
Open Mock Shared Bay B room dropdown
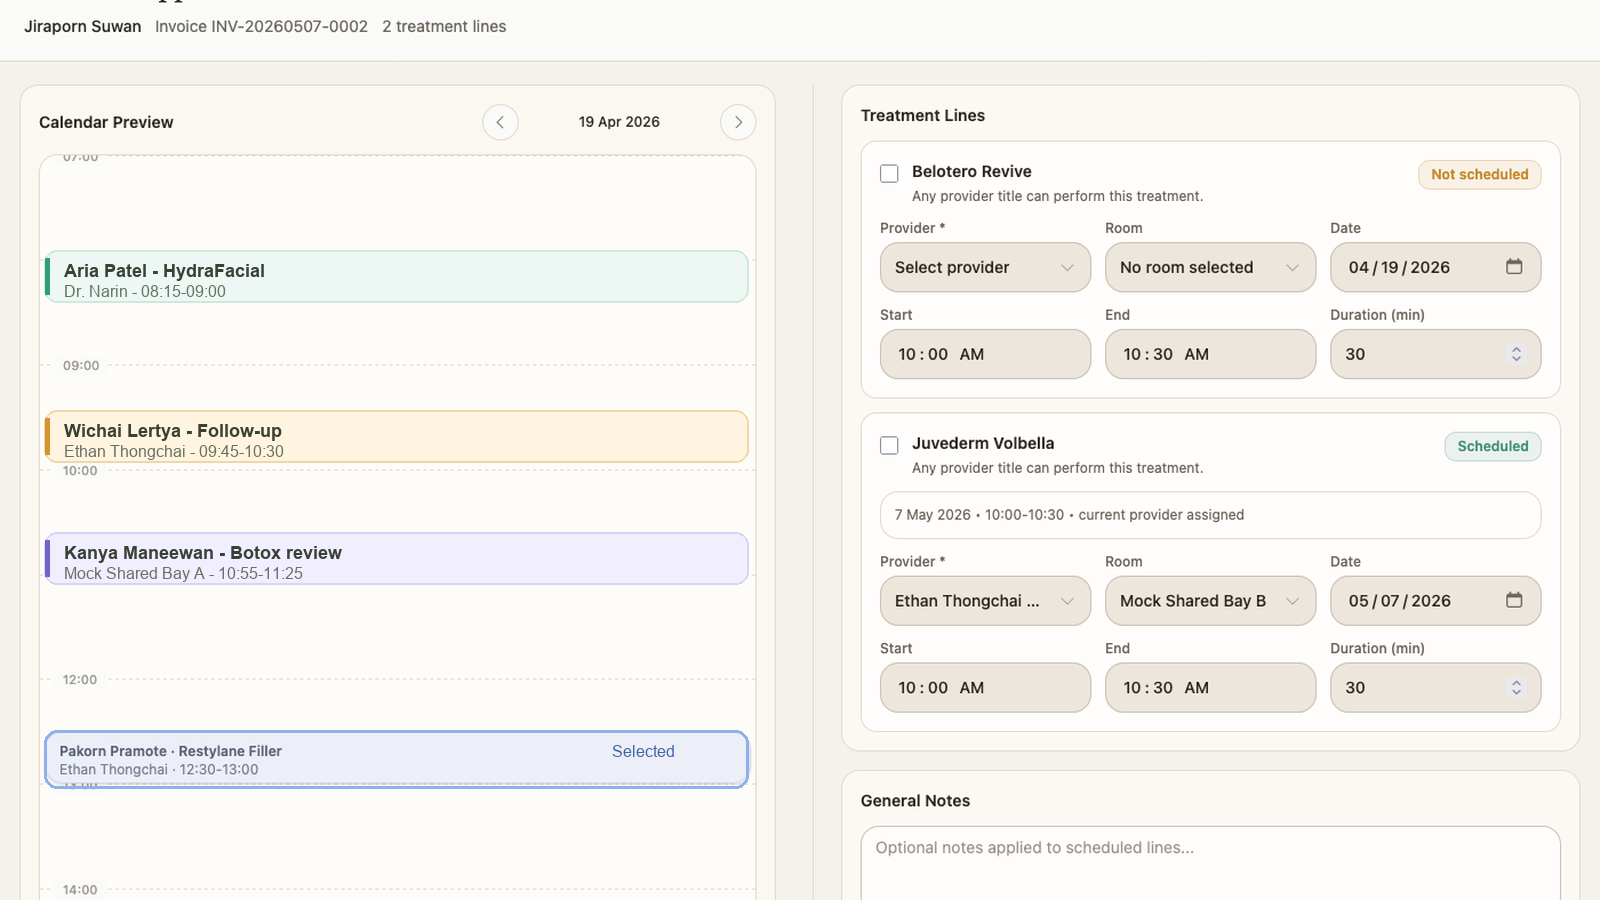pyautogui.click(x=1210, y=601)
